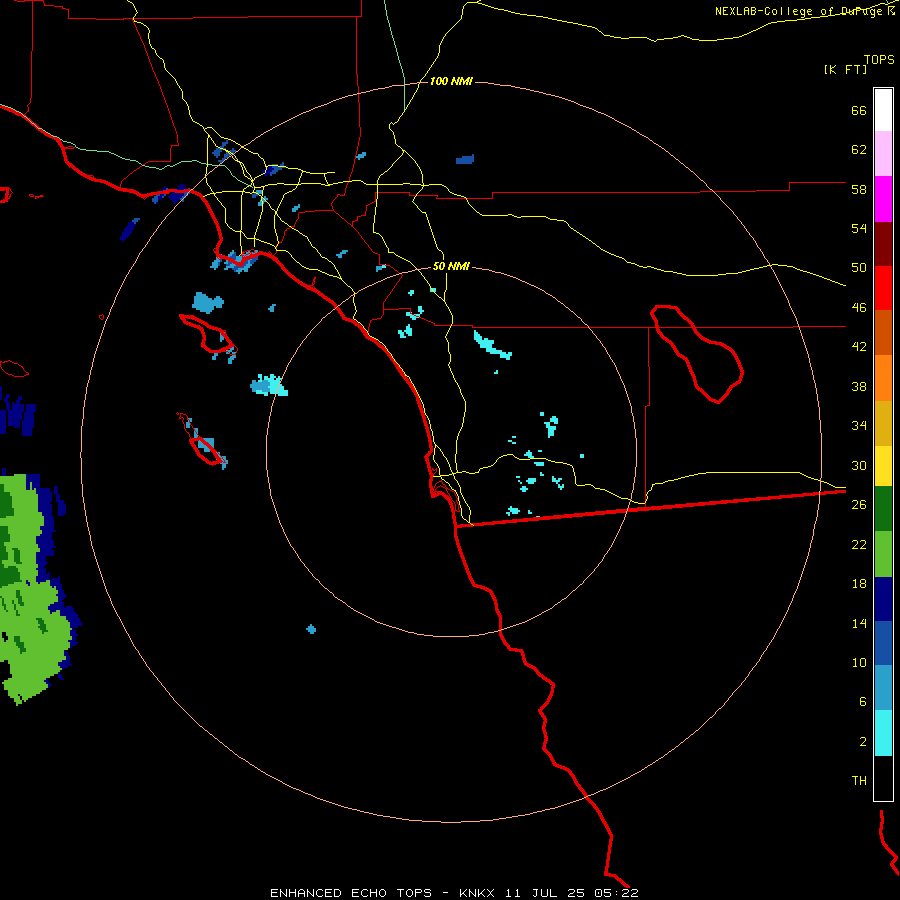Click the "14" legend value

(x=859, y=623)
